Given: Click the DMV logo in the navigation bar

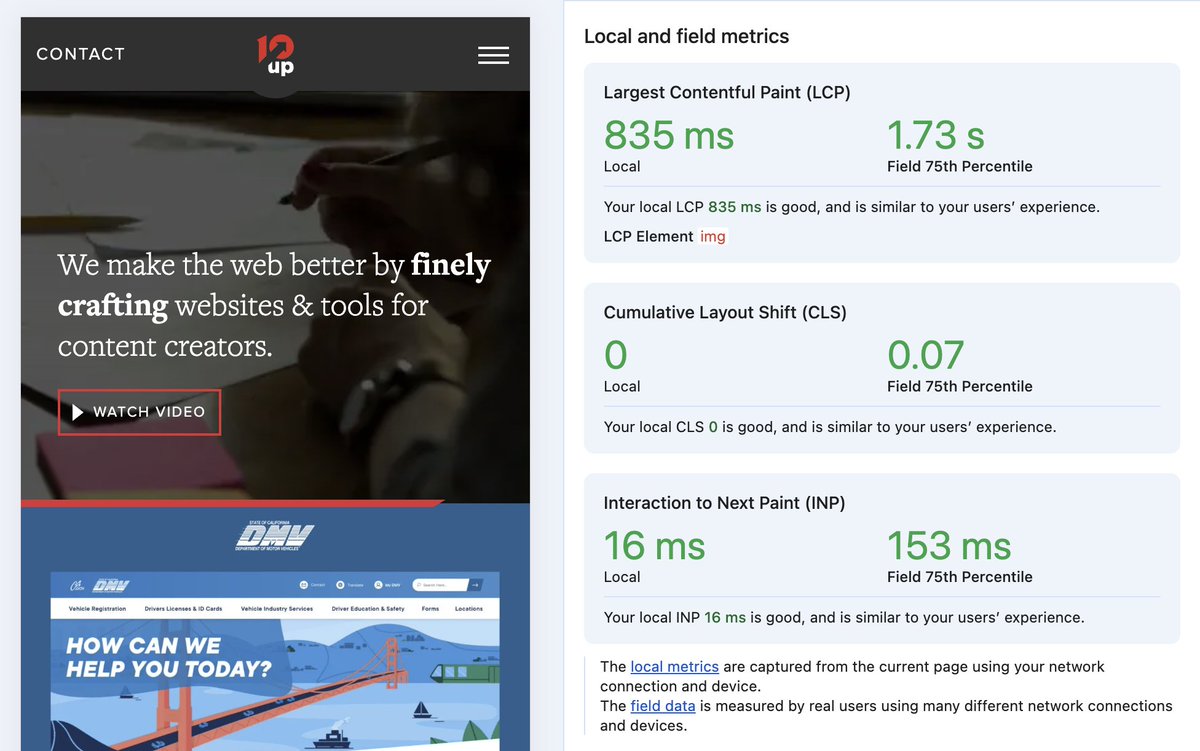Looking at the screenshot, I should [x=111, y=584].
